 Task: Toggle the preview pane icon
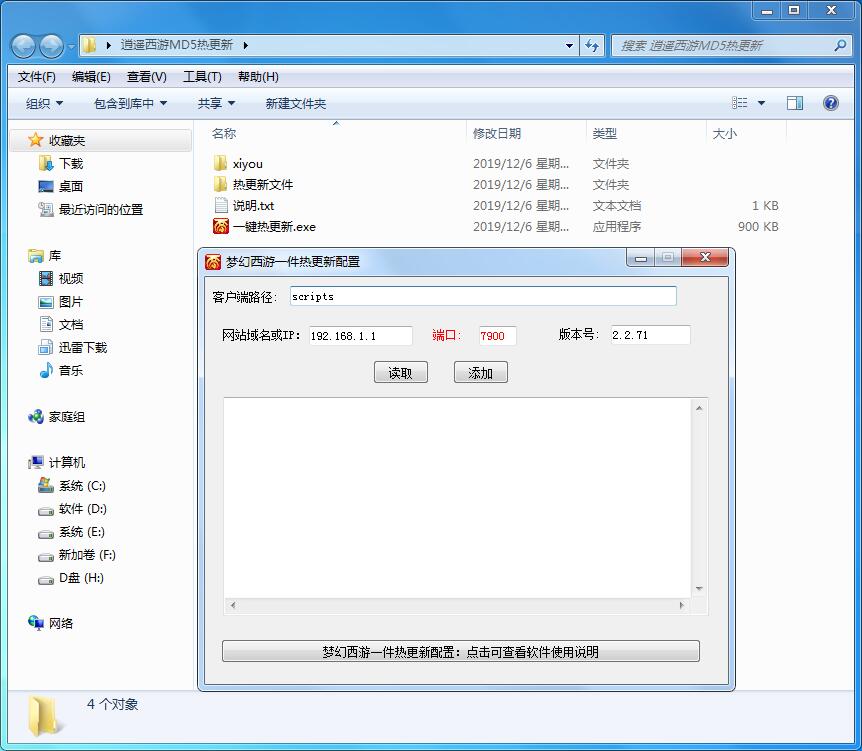[x=795, y=103]
